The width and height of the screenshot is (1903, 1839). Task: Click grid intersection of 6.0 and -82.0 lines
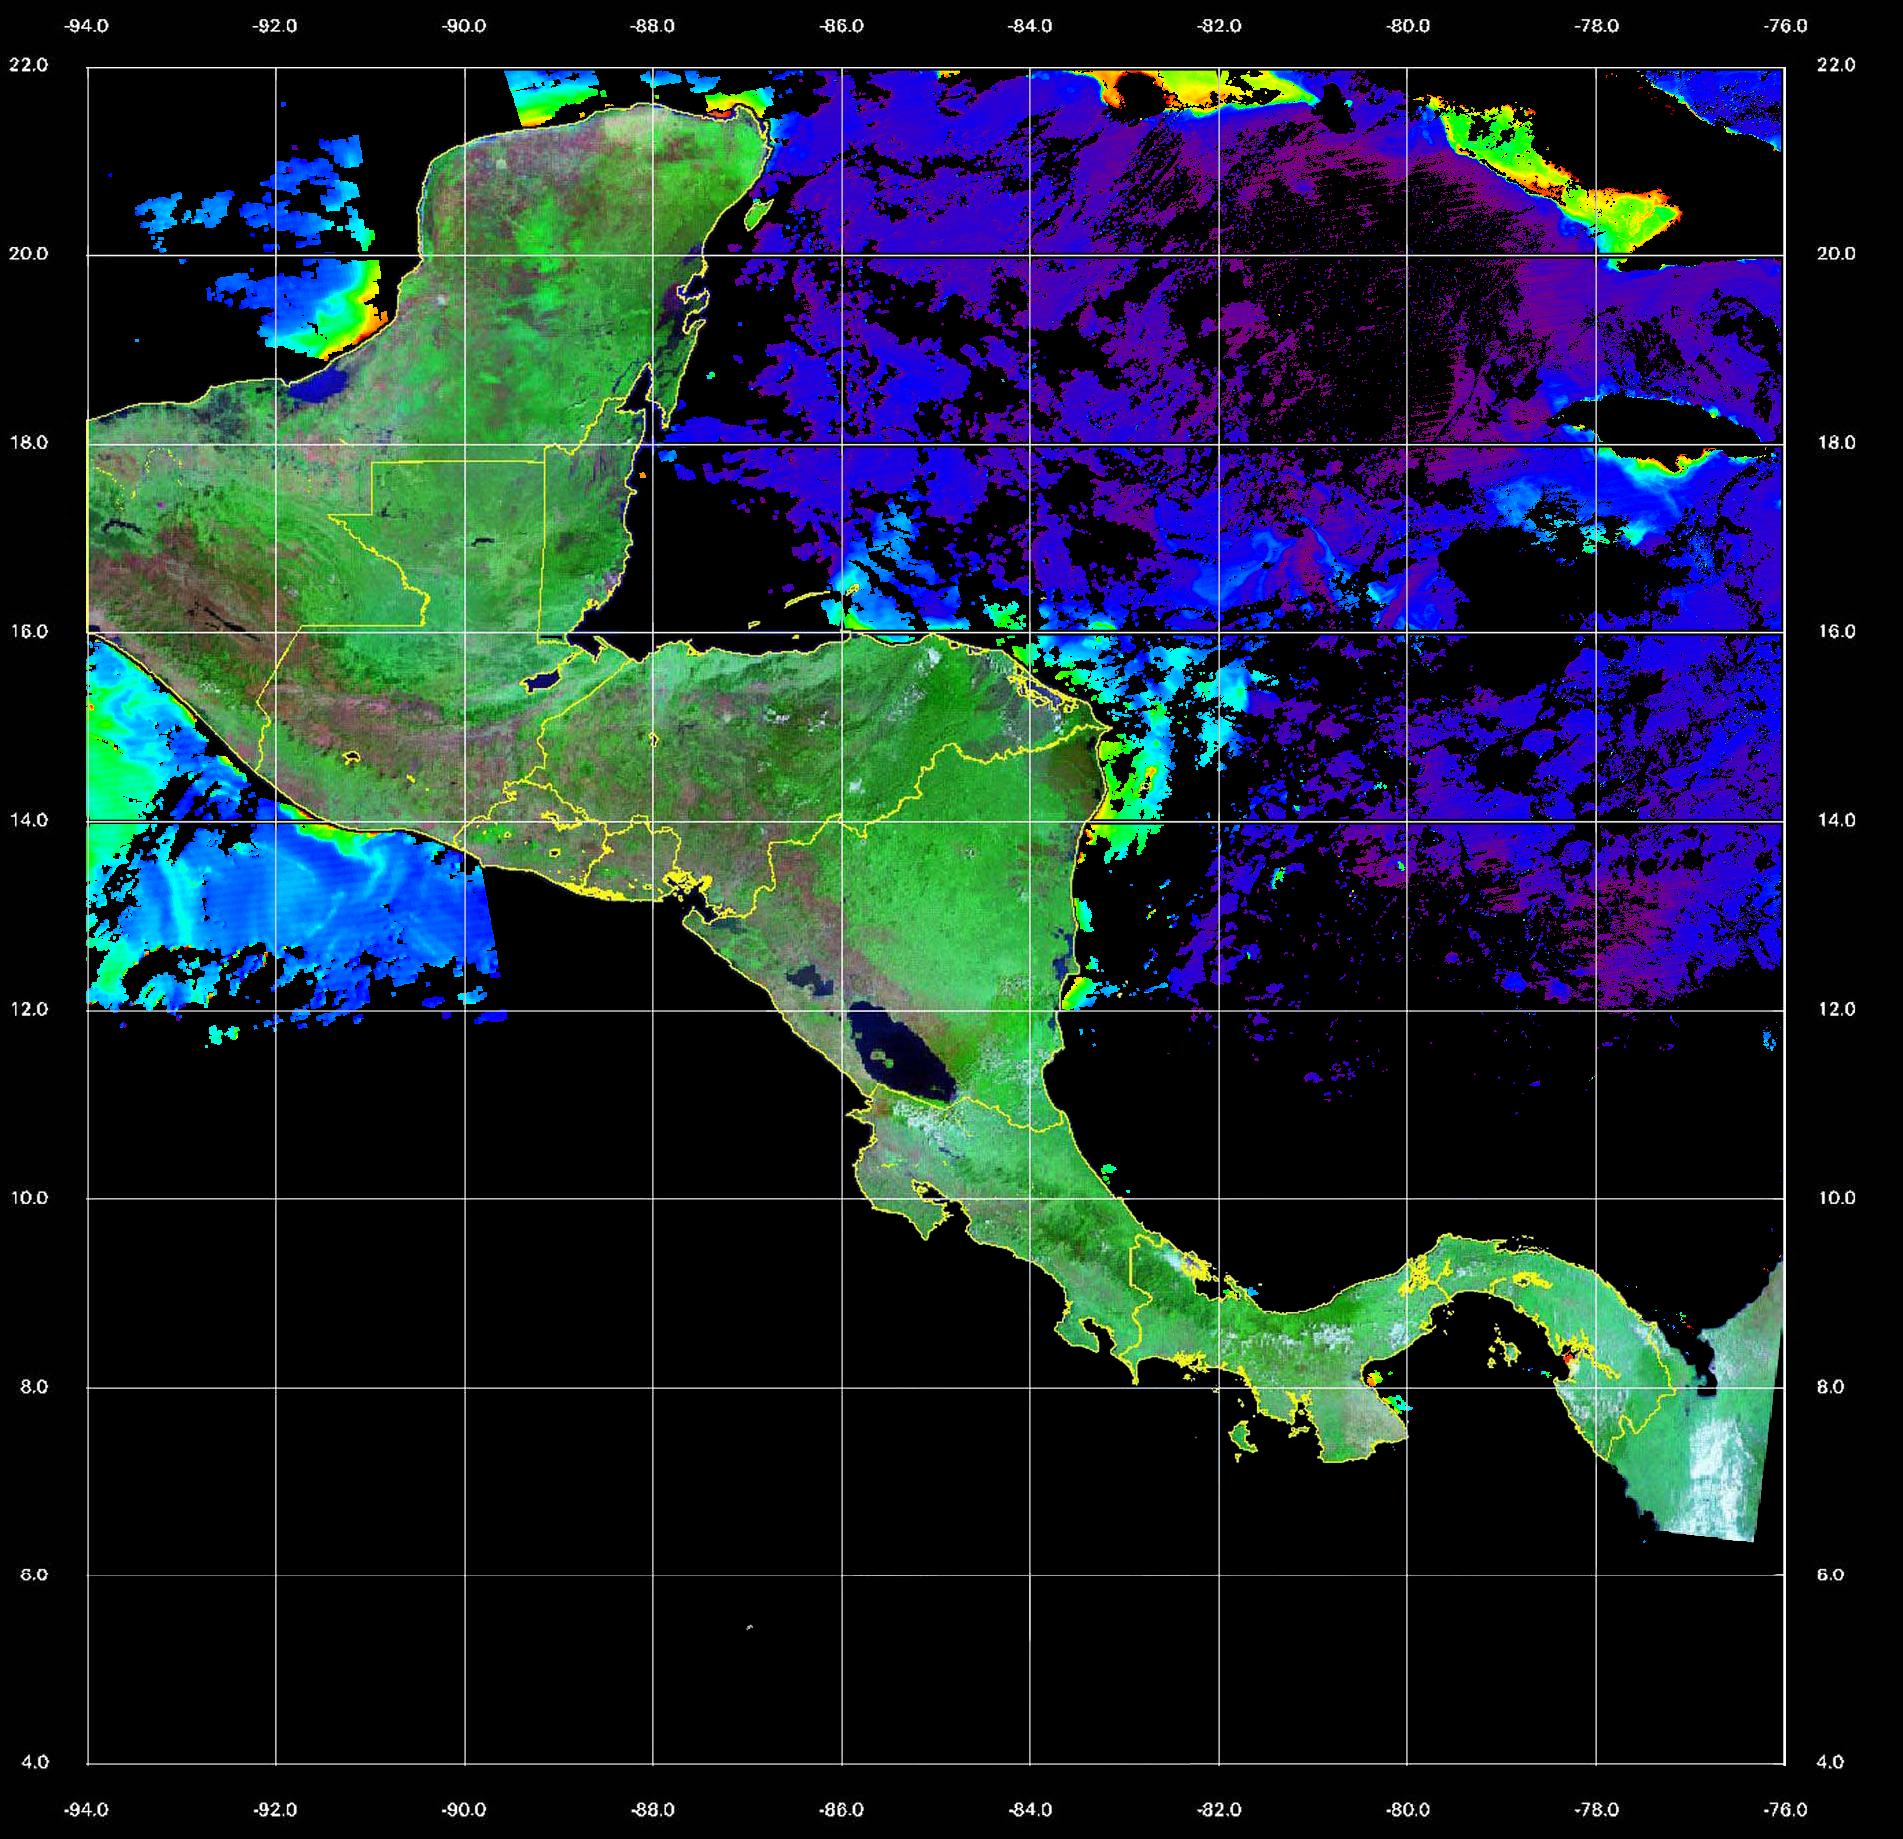1219,1575
